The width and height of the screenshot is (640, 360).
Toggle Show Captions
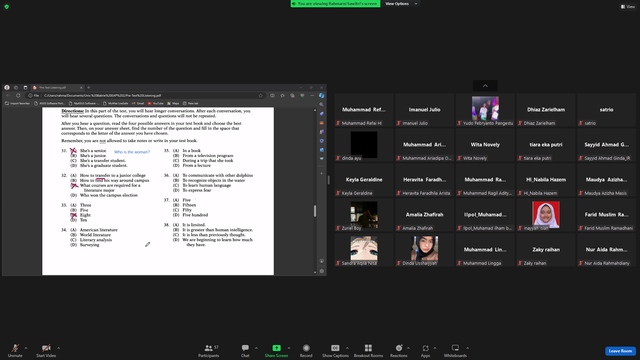point(335,350)
